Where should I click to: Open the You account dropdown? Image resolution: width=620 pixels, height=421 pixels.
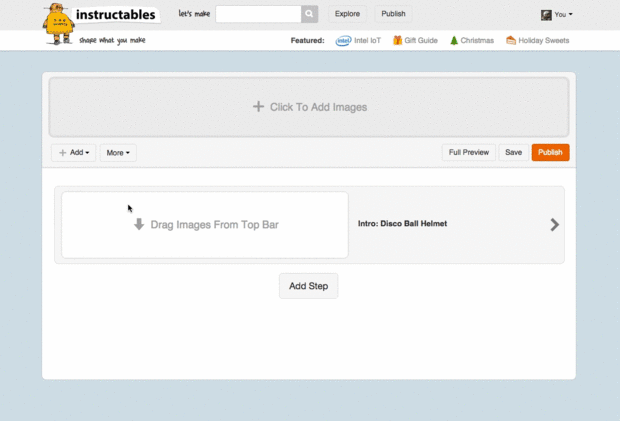pyautogui.click(x=563, y=15)
